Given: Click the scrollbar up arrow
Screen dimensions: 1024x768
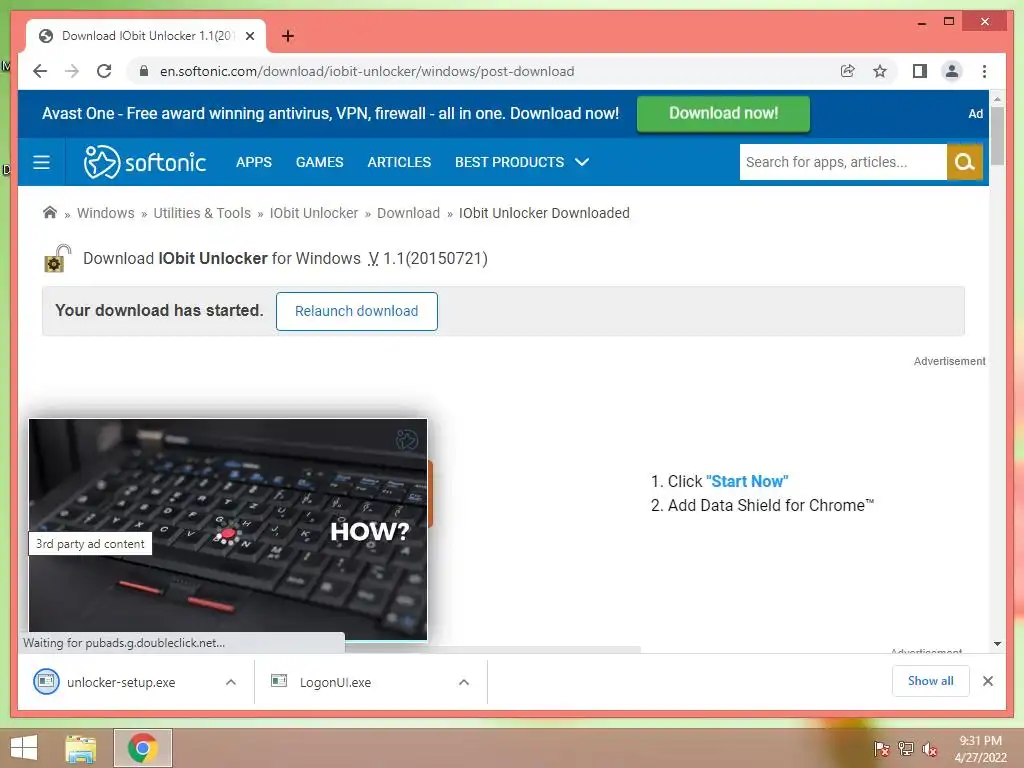Looking at the screenshot, I should pyautogui.click(x=997, y=99).
